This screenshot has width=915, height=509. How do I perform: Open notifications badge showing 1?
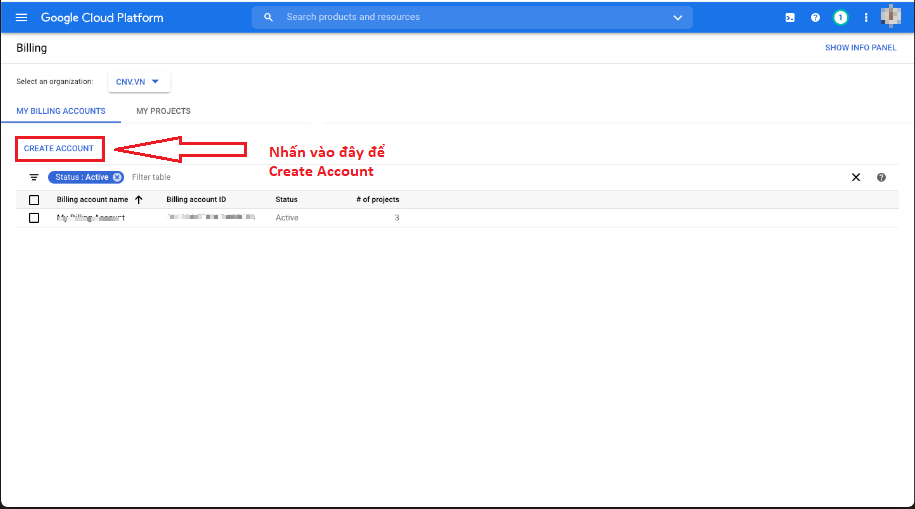pyautogui.click(x=840, y=18)
